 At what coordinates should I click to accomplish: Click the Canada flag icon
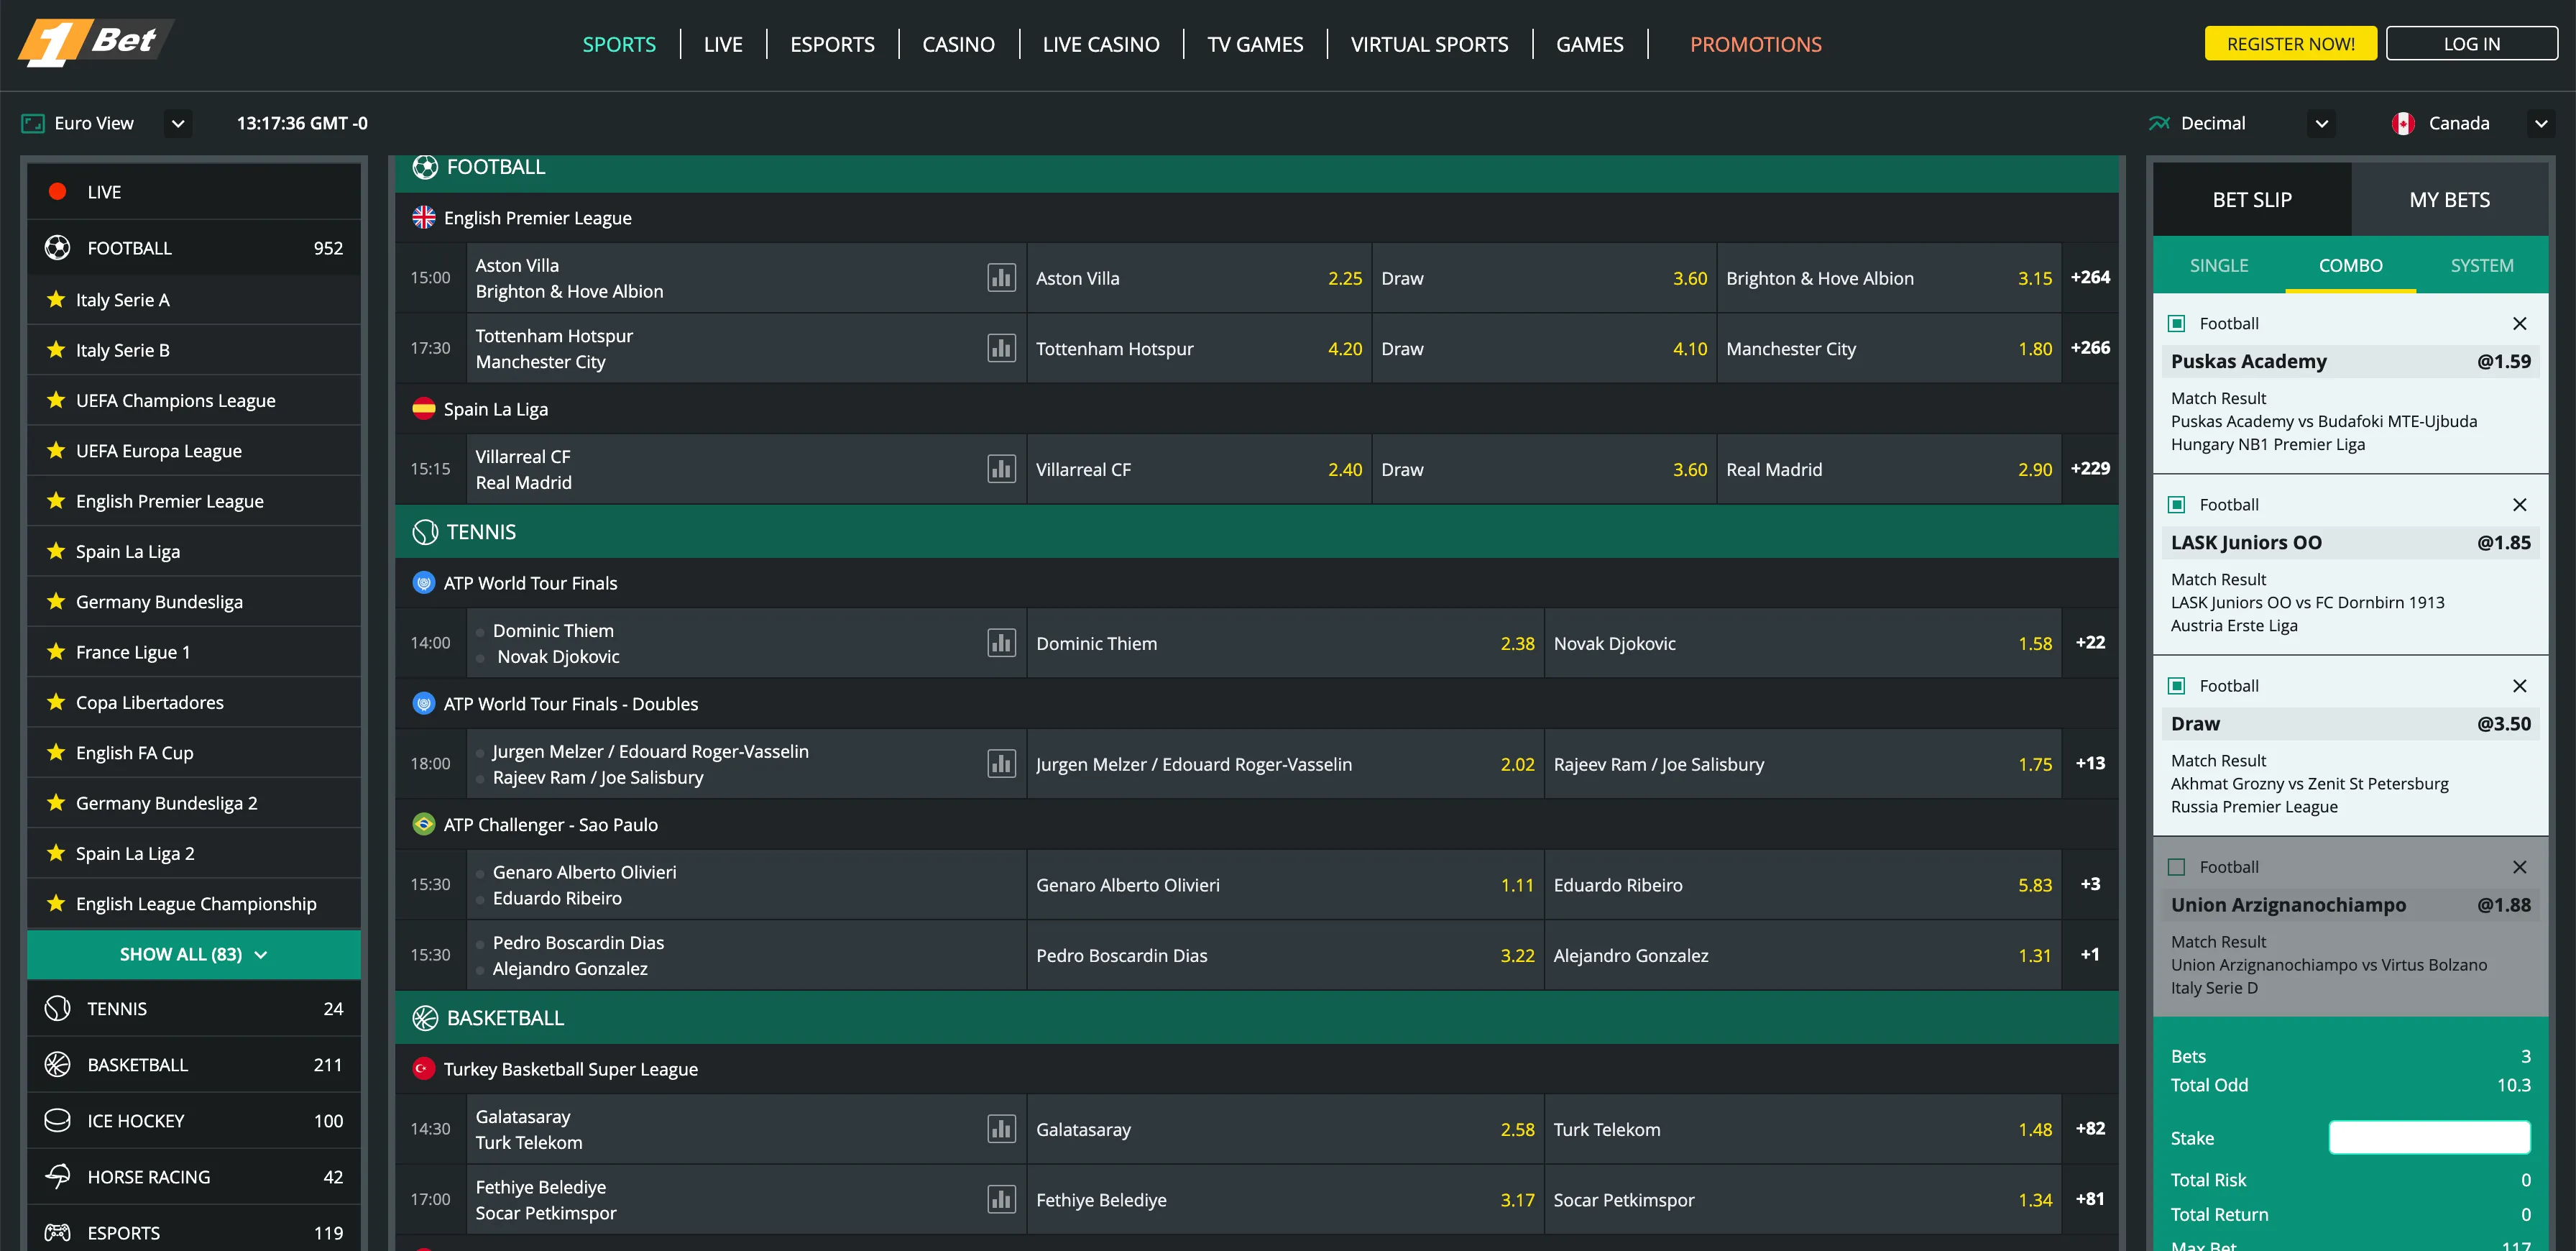click(x=2403, y=123)
